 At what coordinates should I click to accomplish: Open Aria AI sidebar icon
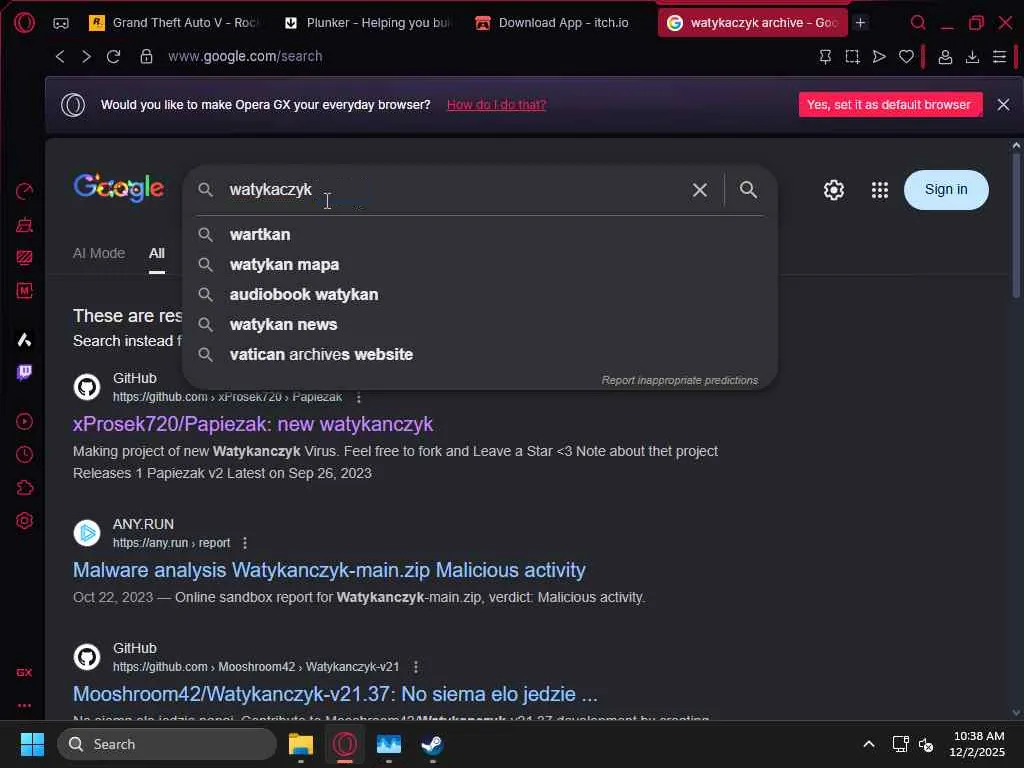coord(24,340)
